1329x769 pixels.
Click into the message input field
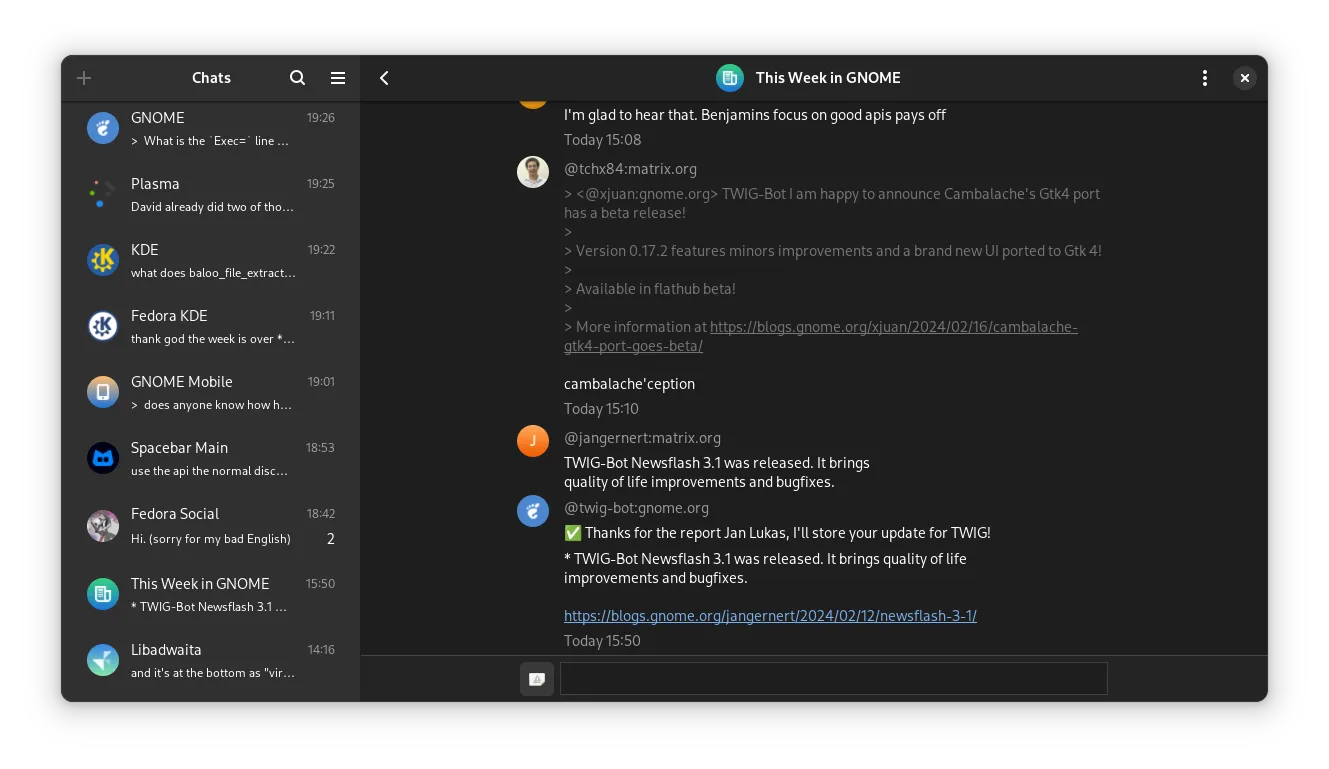tap(833, 679)
